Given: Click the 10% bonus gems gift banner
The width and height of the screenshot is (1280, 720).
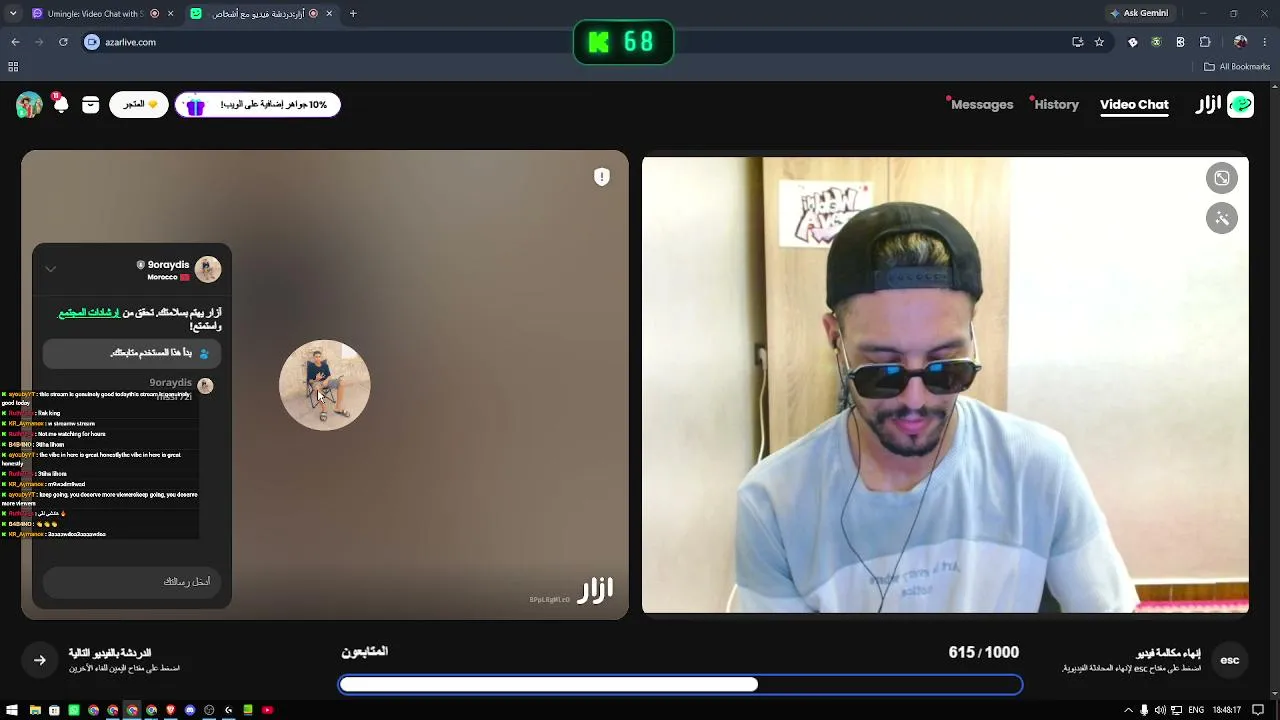Looking at the screenshot, I should tap(258, 104).
